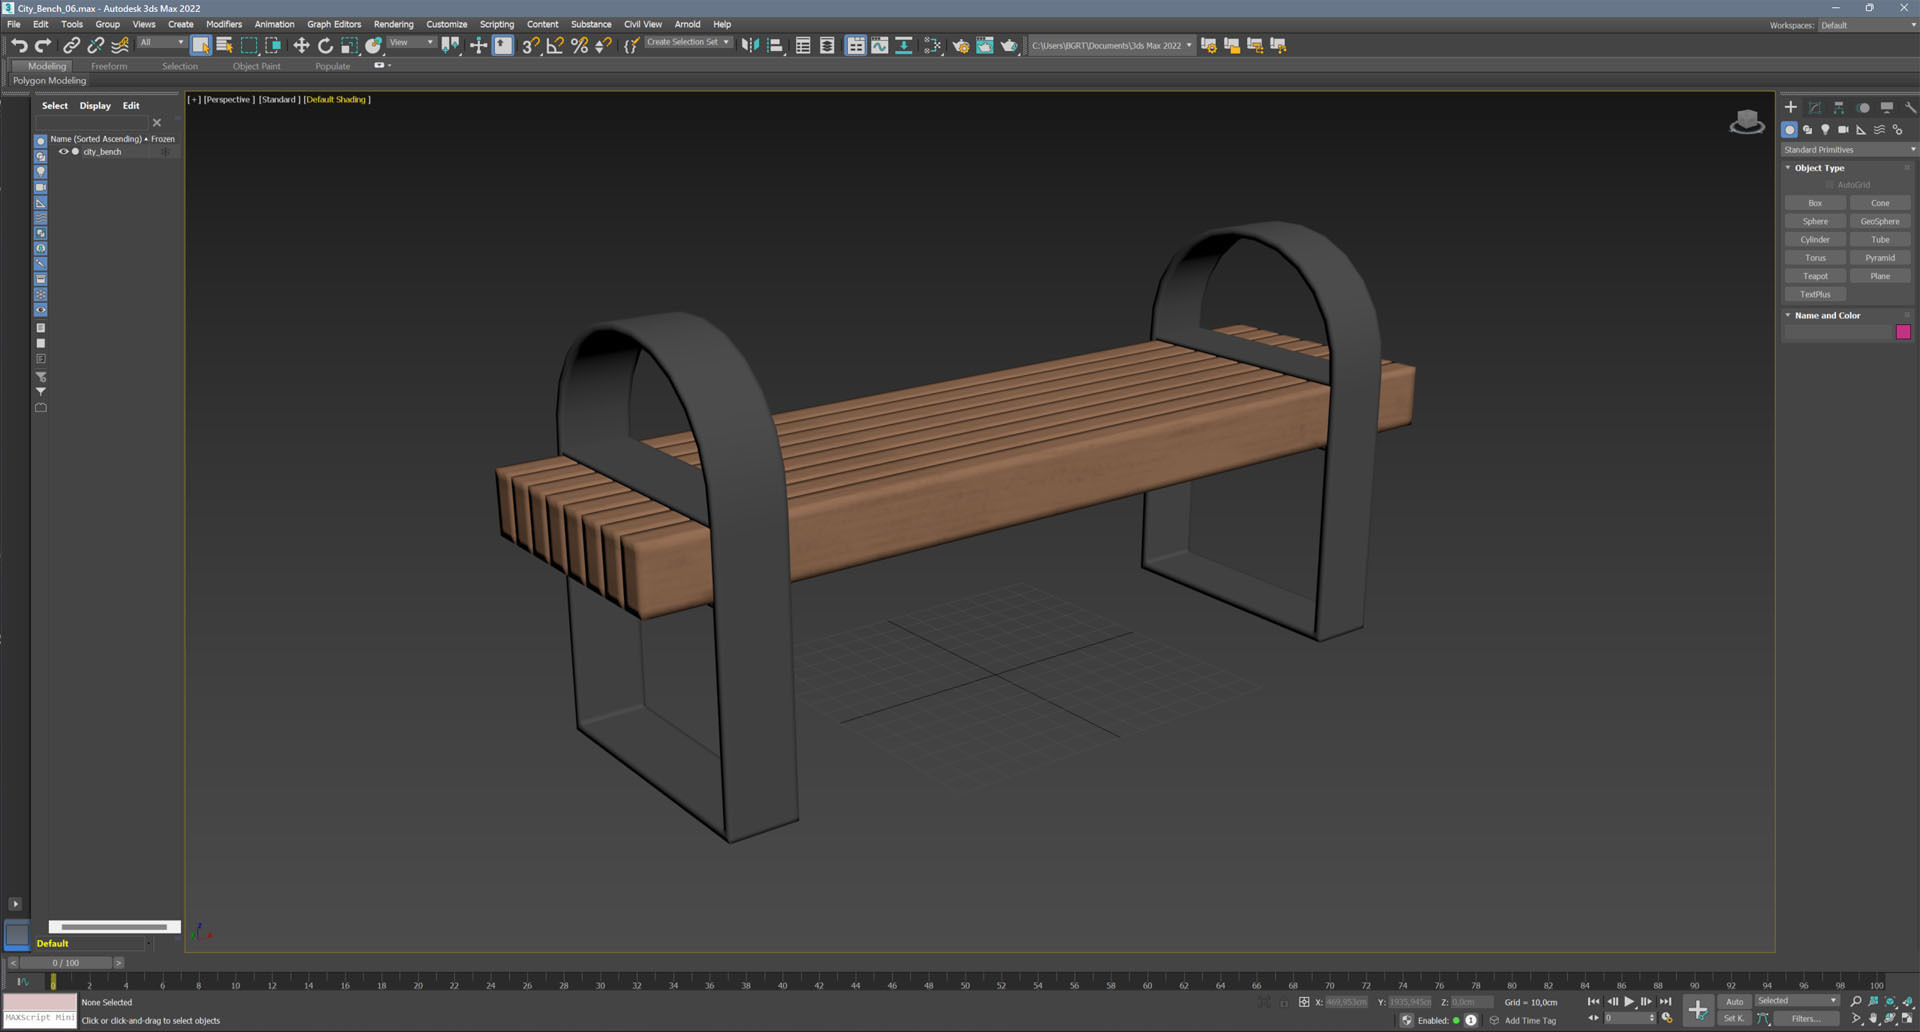Toggle 3D Snaps on
1920x1032 pixels.
[x=531, y=45]
